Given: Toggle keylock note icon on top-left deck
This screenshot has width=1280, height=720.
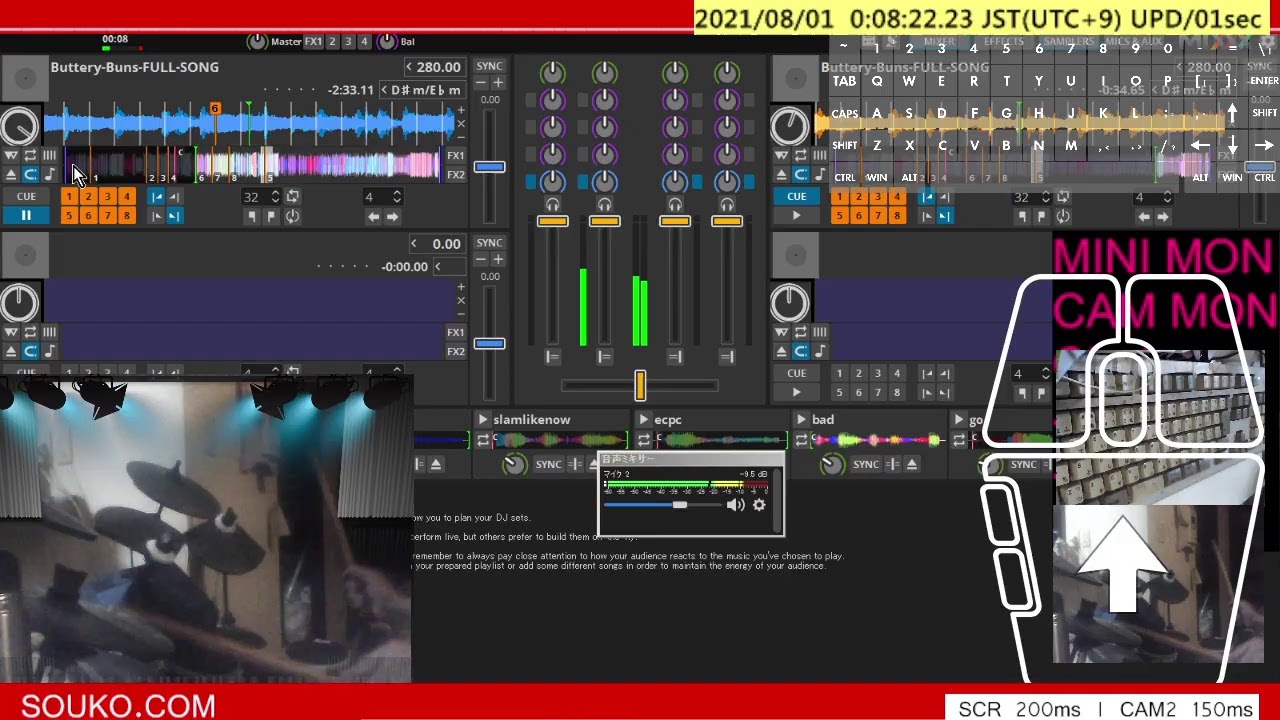Looking at the screenshot, I should pos(49,175).
